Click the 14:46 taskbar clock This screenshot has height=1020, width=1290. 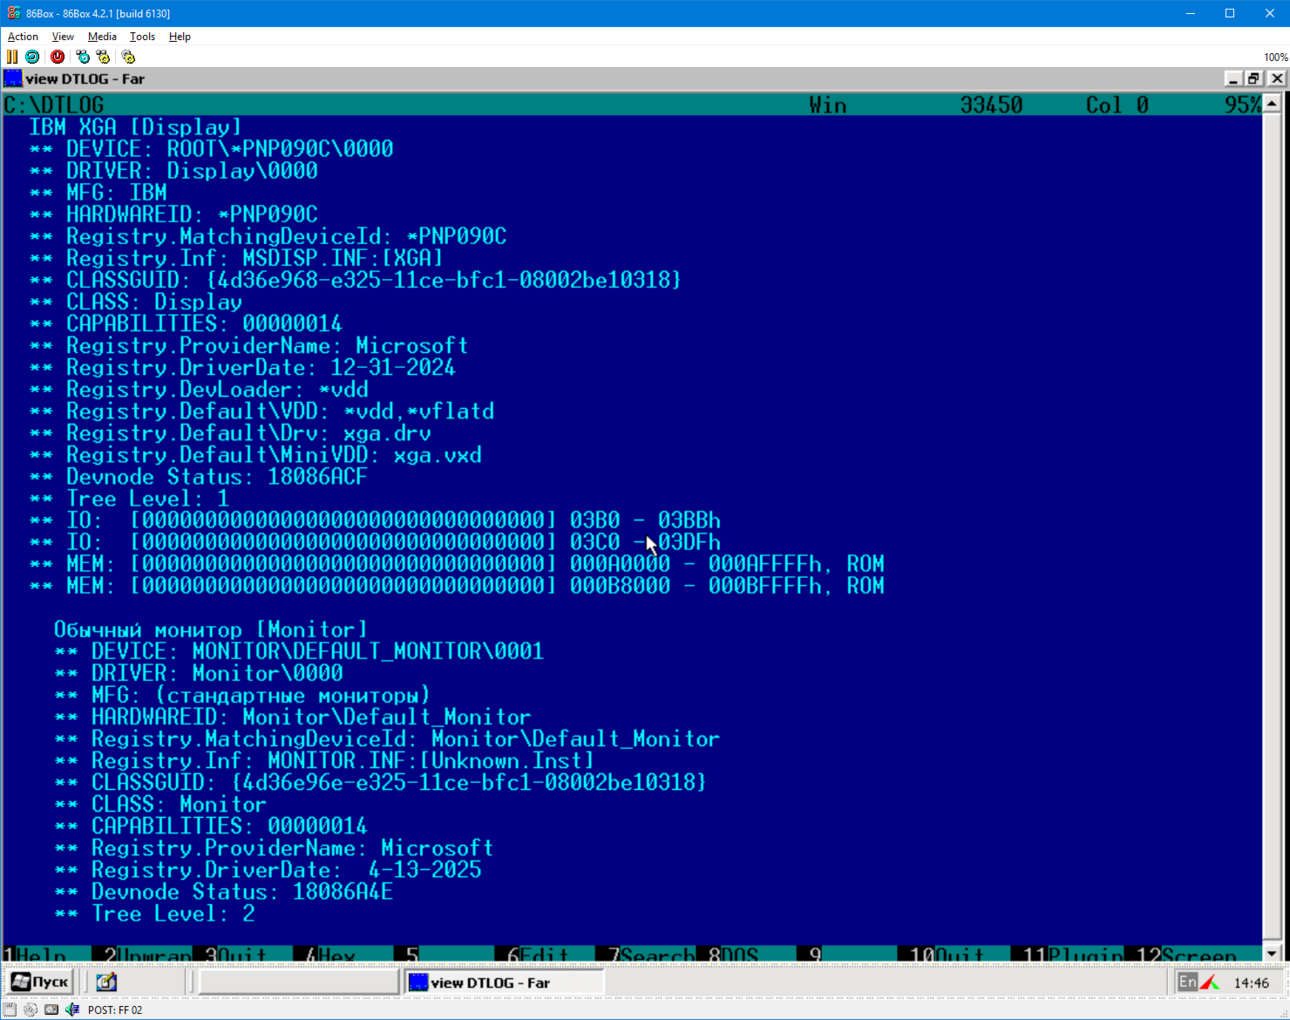(x=1251, y=983)
